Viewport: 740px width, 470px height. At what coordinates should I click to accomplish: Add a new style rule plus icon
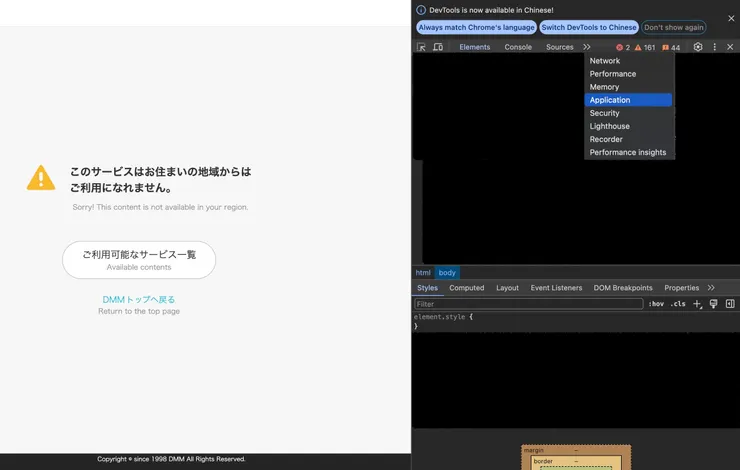(x=697, y=304)
